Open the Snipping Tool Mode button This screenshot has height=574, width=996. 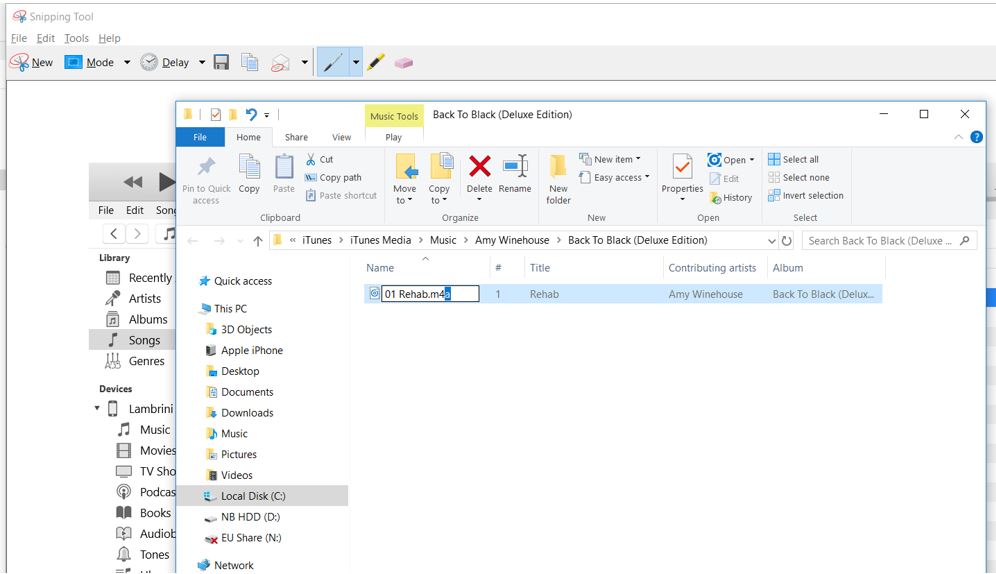coord(90,62)
